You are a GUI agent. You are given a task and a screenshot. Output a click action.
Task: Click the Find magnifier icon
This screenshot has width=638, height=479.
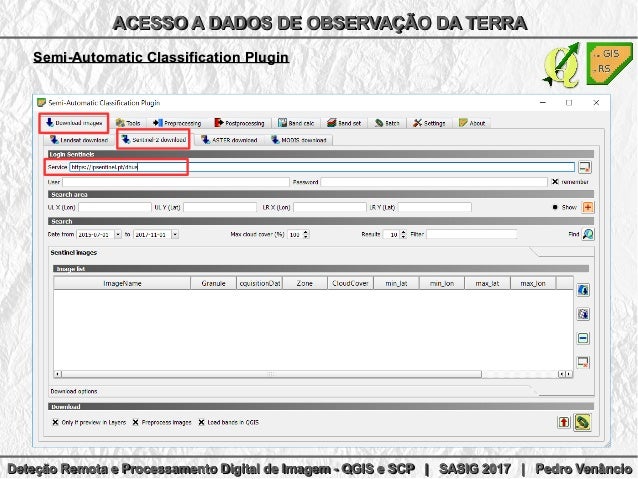[x=588, y=234]
